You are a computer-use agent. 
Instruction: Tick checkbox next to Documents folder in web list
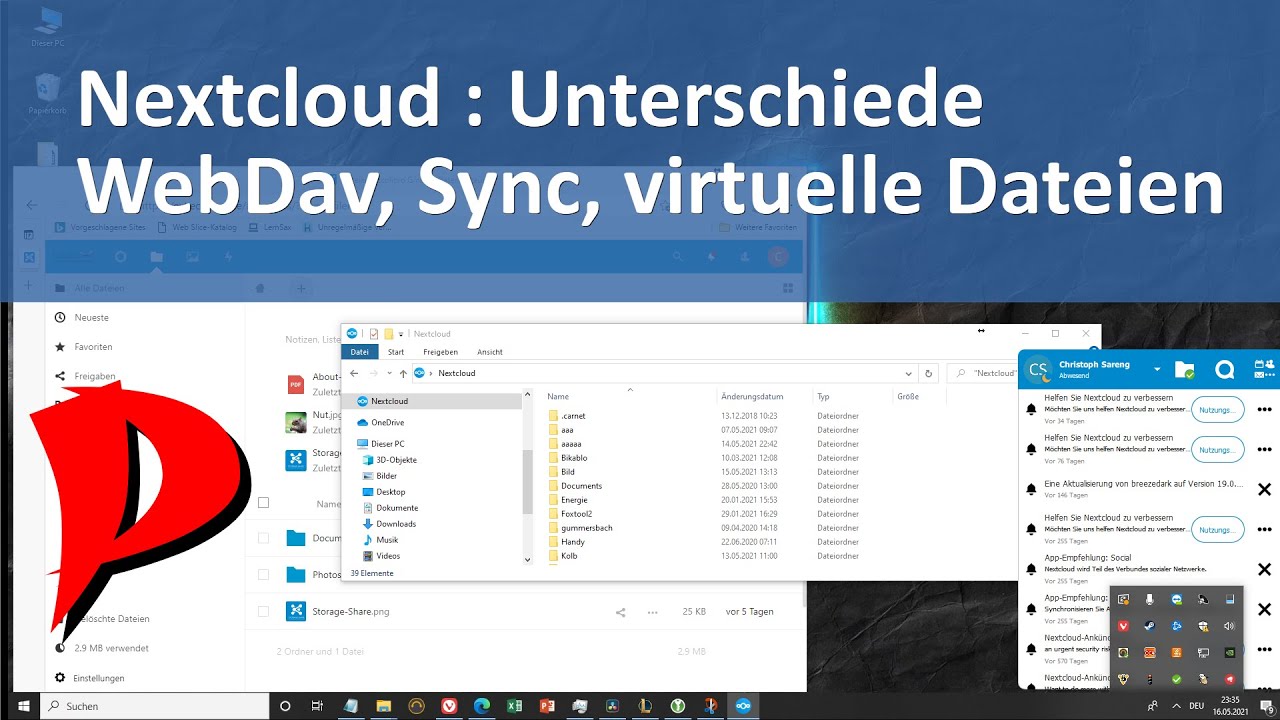(264, 538)
